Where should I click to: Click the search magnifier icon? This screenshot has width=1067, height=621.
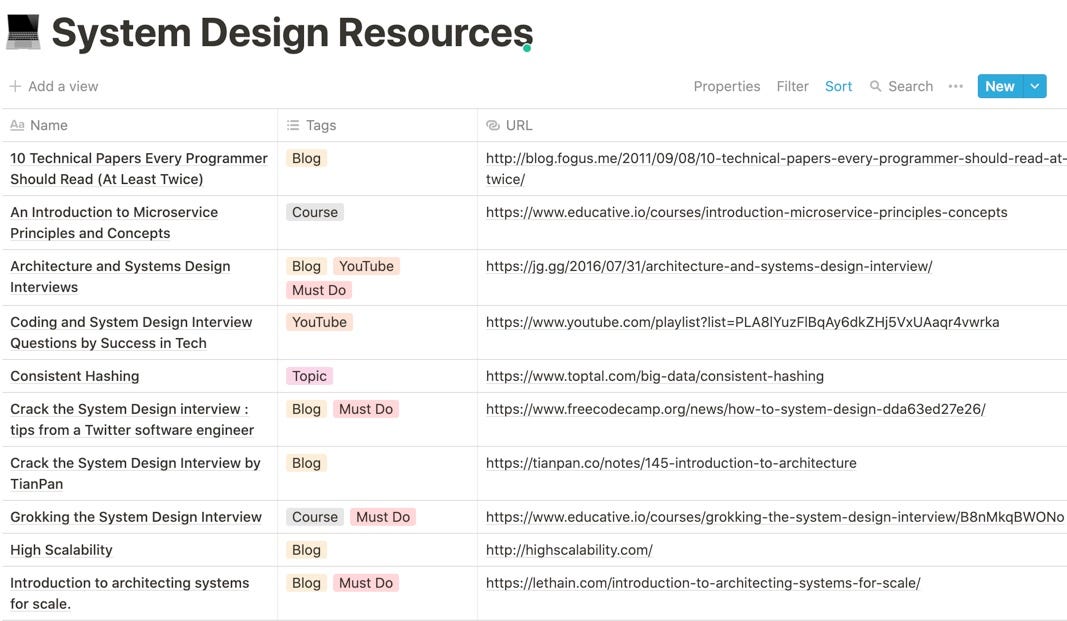tap(876, 86)
